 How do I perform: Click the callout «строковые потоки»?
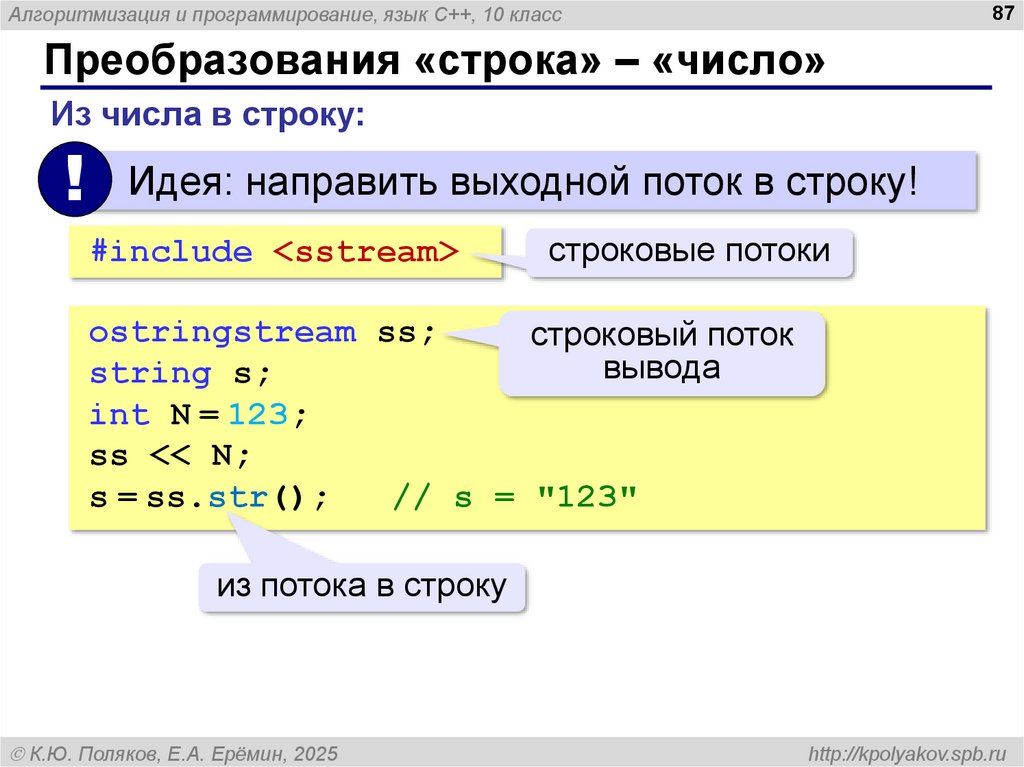(689, 252)
